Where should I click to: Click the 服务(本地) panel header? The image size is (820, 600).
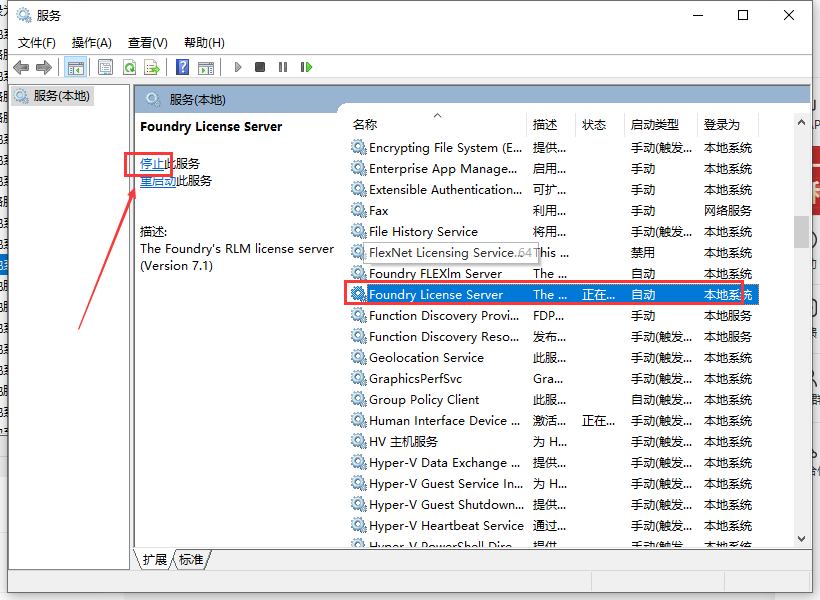[198, 99]
